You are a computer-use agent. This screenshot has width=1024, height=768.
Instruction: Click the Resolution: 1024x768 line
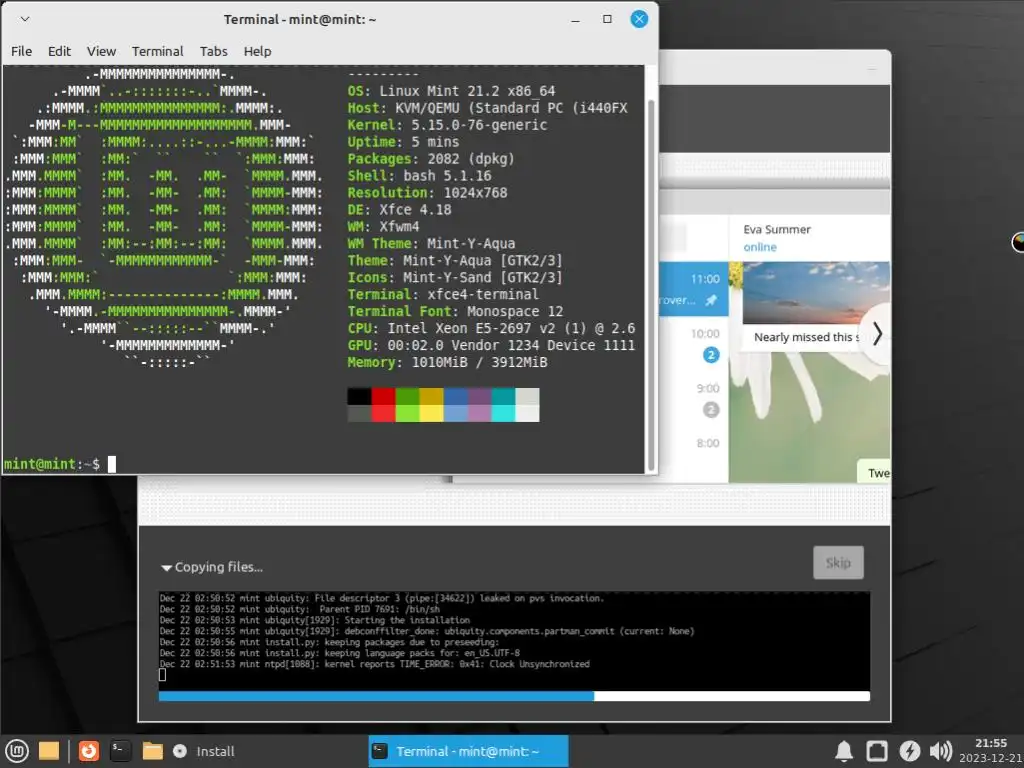tap(427, 193)
